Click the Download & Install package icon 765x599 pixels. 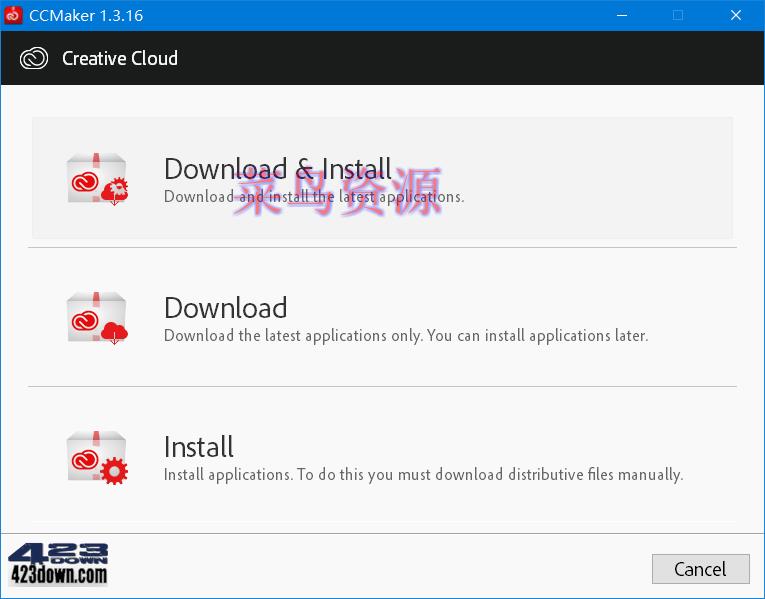(x=98, y=179)
